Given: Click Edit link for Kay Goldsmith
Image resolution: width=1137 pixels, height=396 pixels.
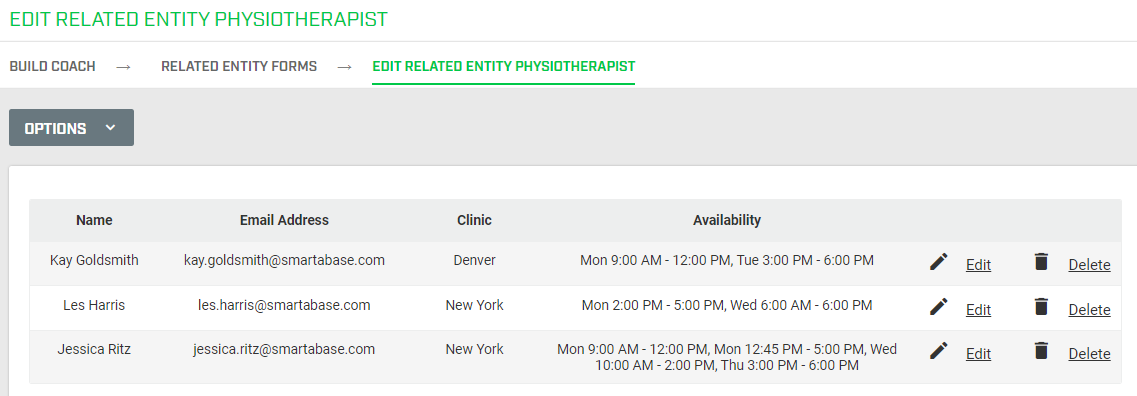Looking at the screenshot, I should [978, 265].
